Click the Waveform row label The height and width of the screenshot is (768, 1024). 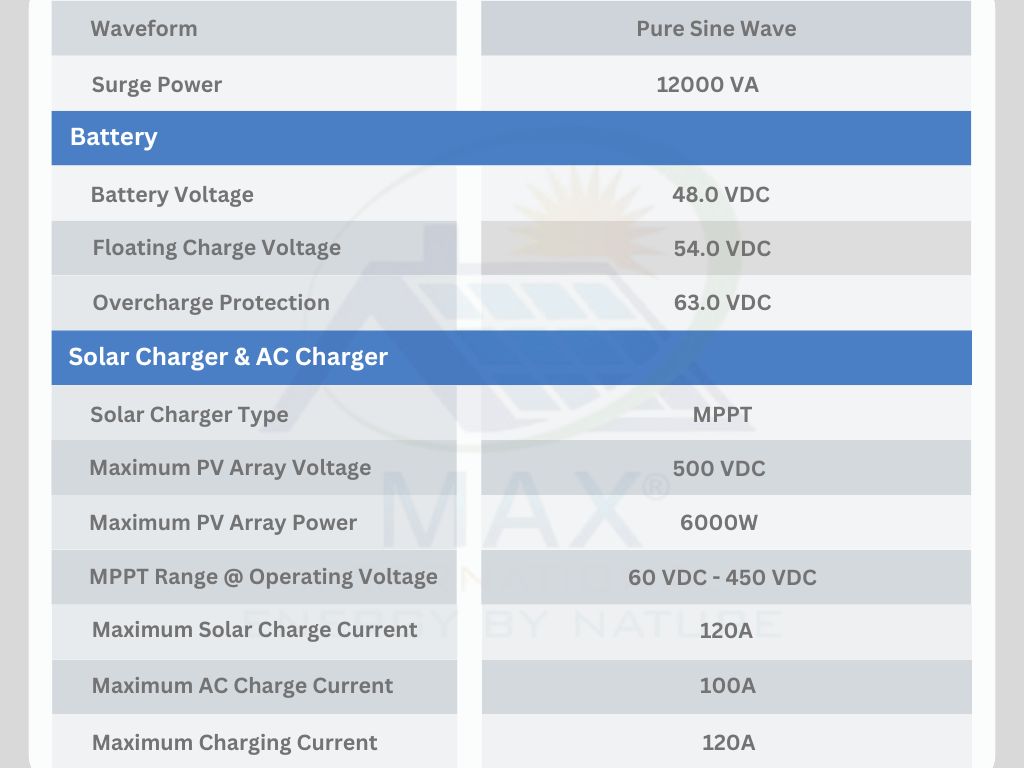click(x=144, y=29)
